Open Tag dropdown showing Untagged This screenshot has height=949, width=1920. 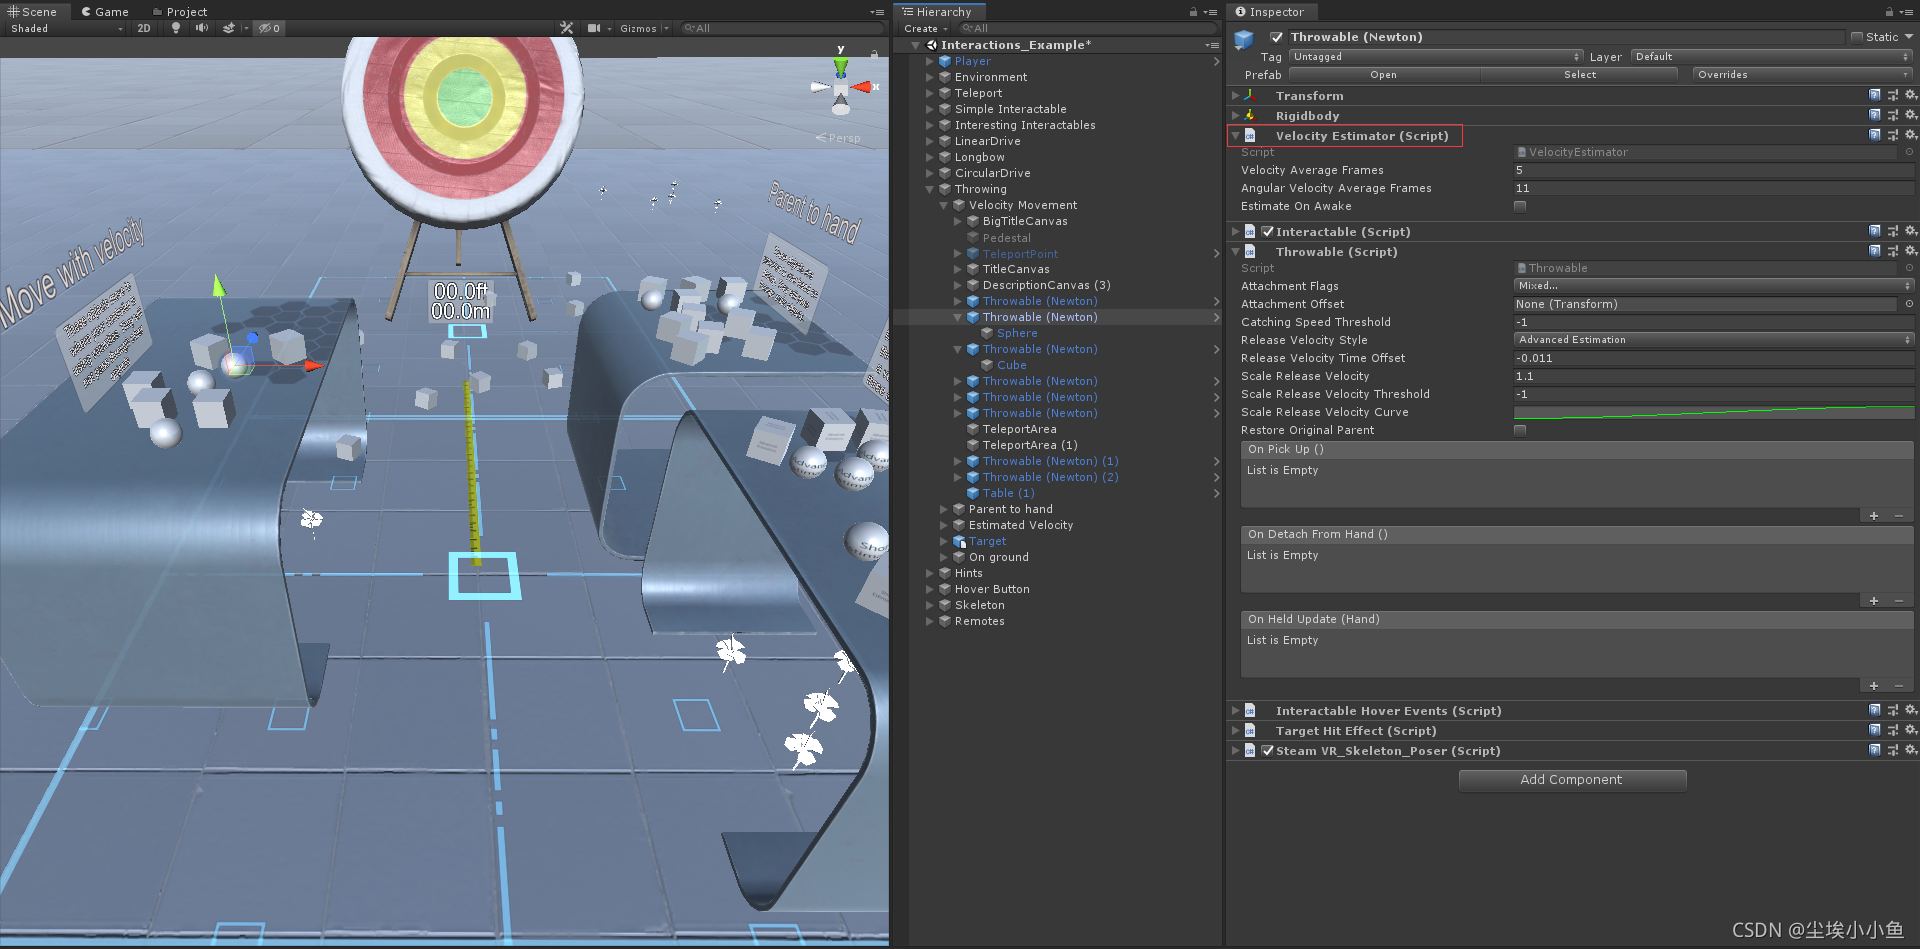pyautogui.click(x=1436, y=57)
